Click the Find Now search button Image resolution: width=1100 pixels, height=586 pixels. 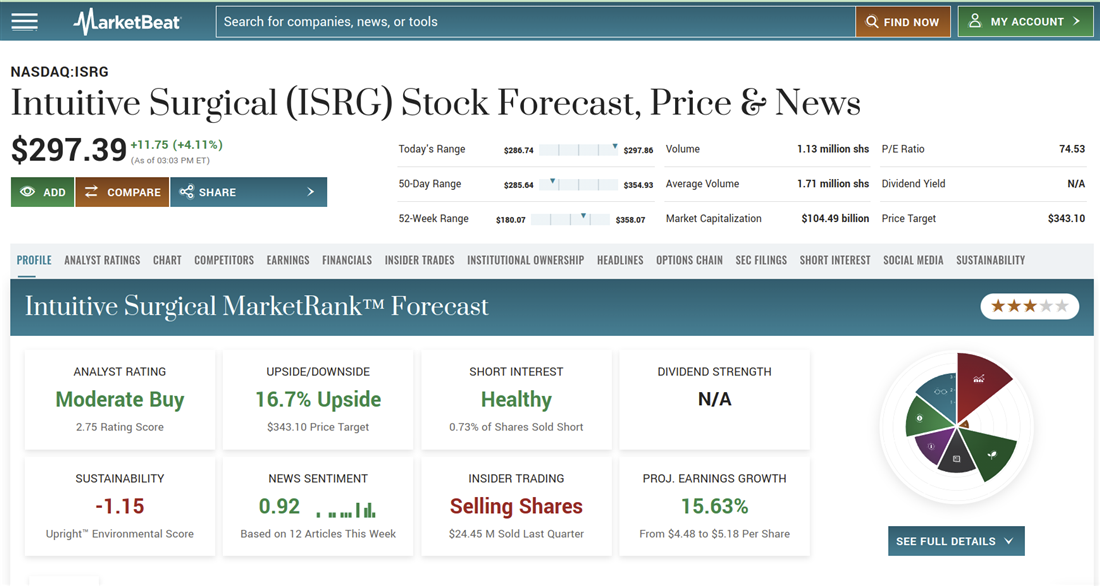click(903, 21)
